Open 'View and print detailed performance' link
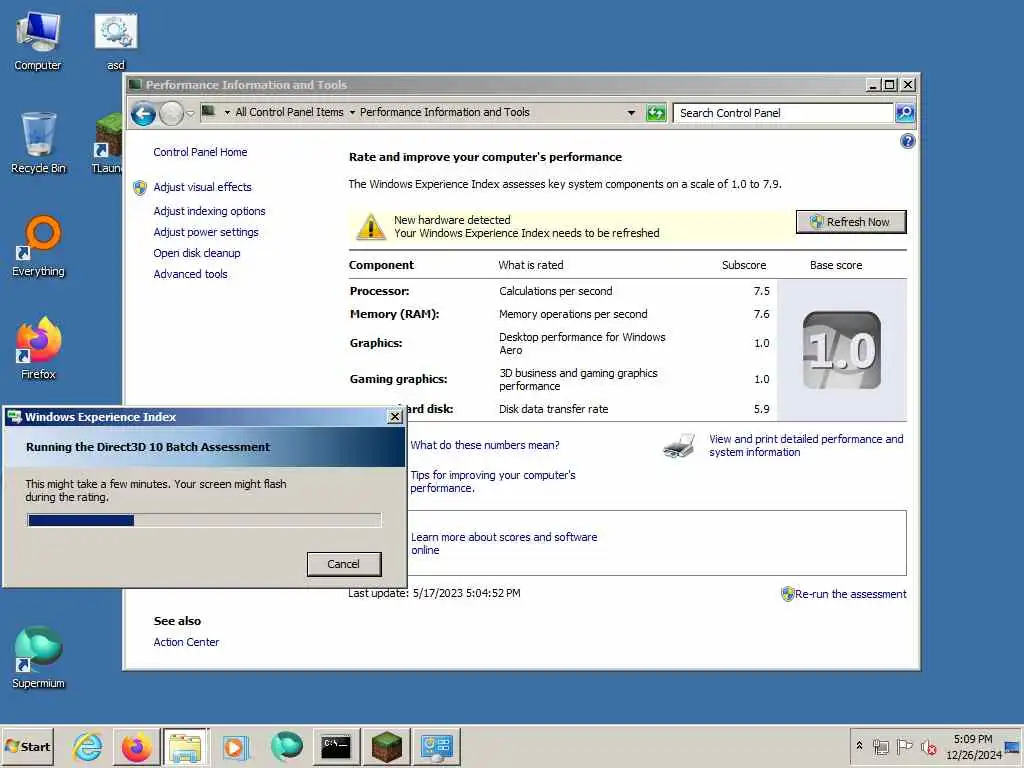The height and width of the screenshot is (768, 1024). 806,445
